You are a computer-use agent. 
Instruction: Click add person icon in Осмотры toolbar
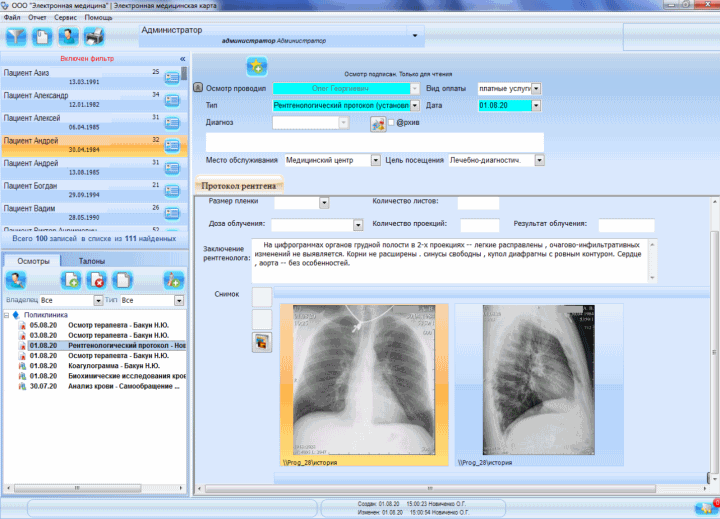pos(174,280)
